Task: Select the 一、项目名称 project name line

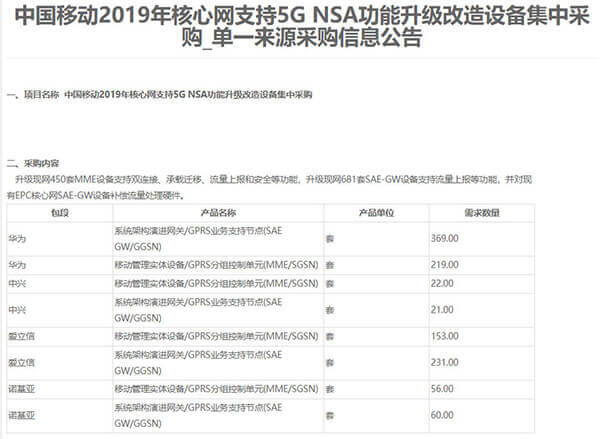Action: coord(160,94)
